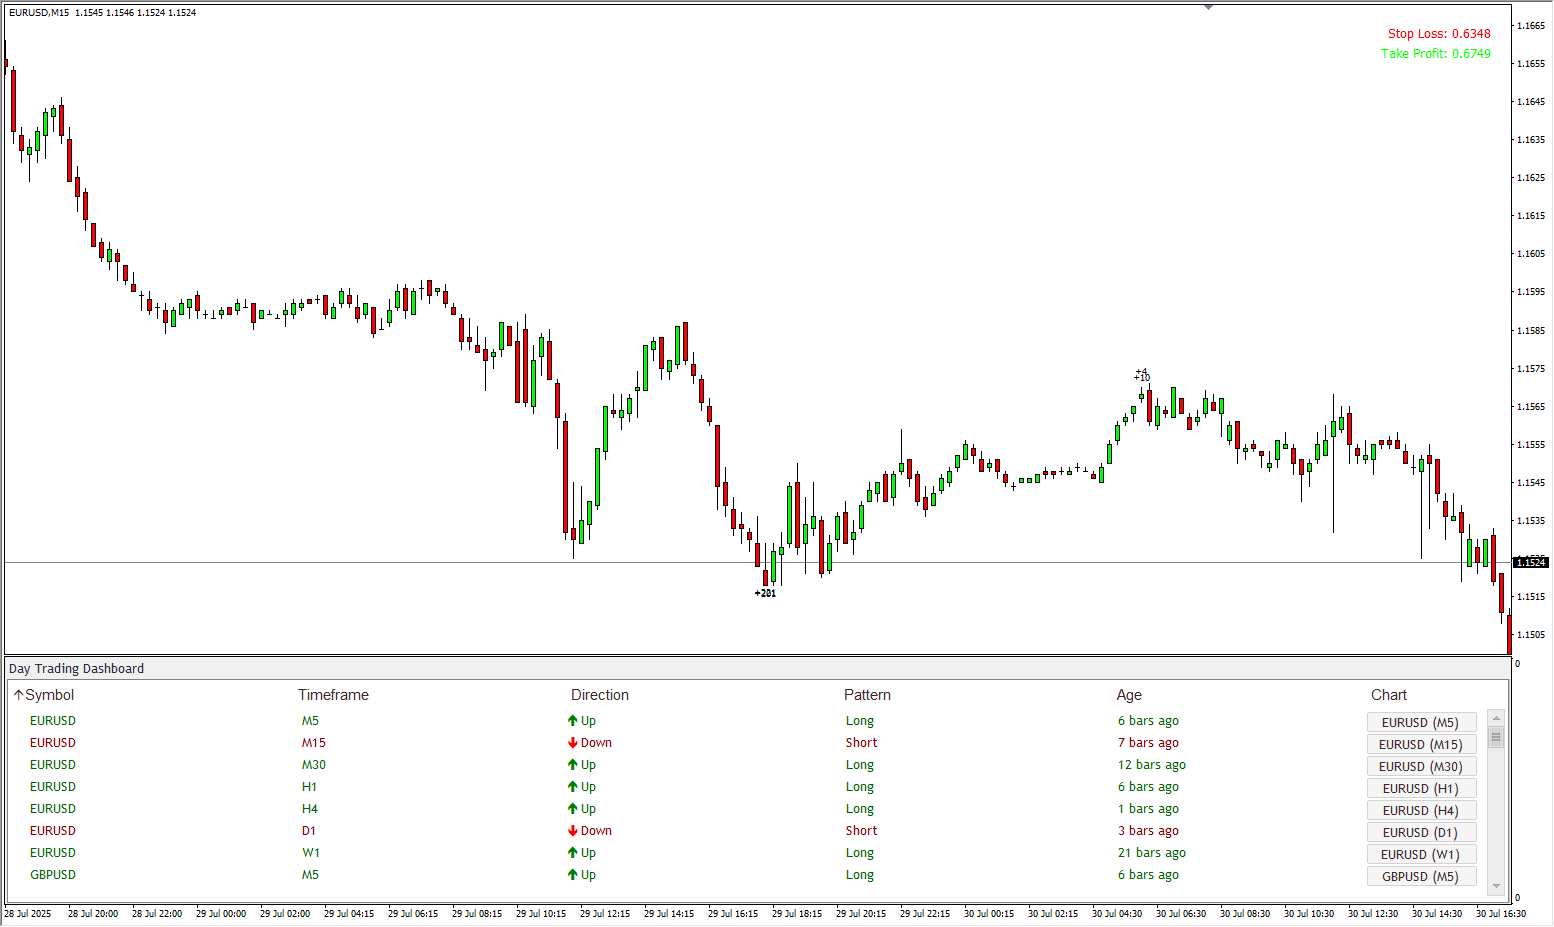Click the 1.1524 current price label

[x=1530, y=563]
